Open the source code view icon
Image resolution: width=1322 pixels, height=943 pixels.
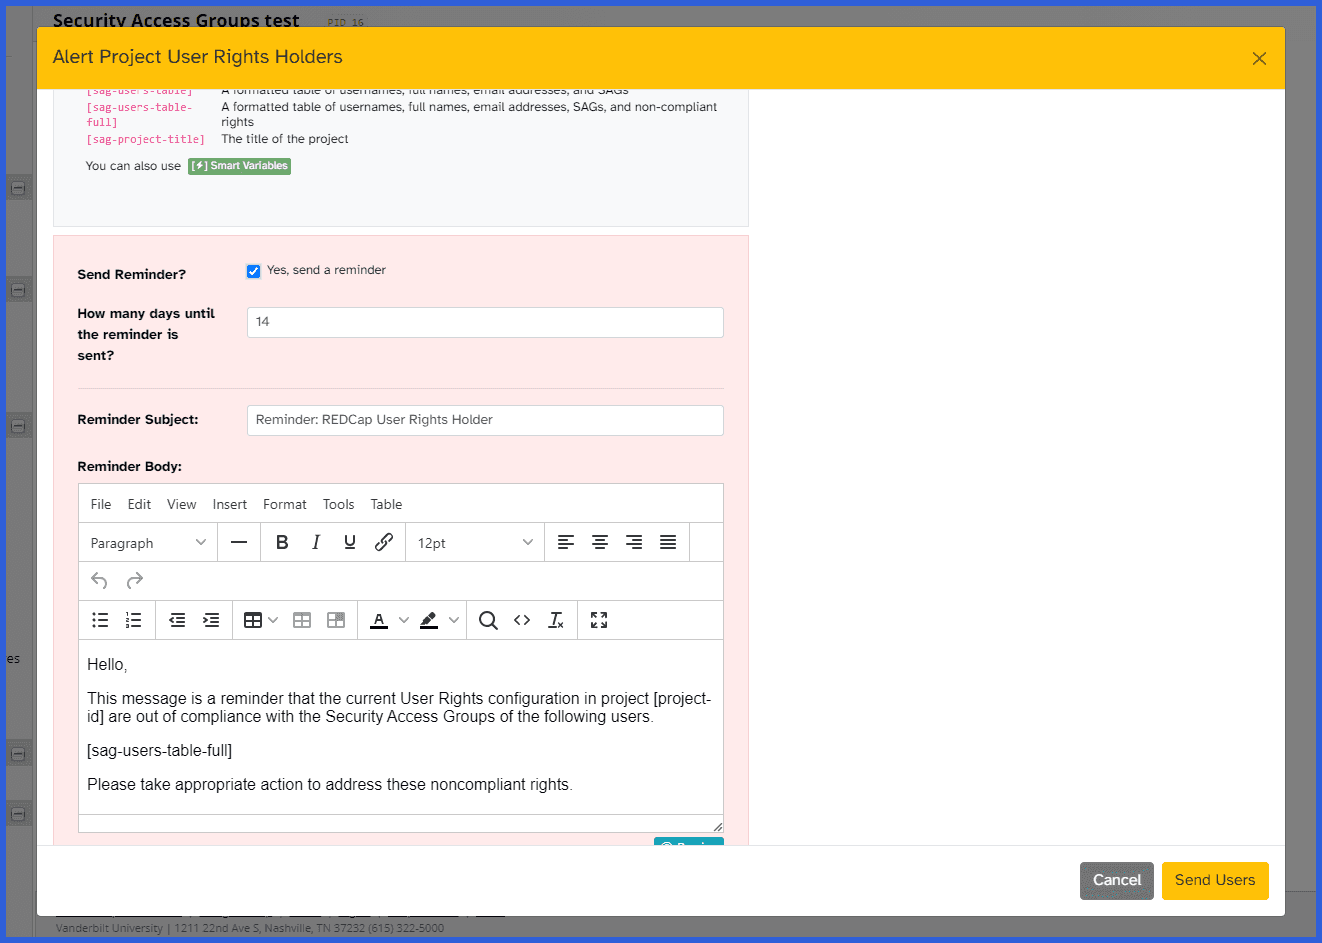(522, 620)
